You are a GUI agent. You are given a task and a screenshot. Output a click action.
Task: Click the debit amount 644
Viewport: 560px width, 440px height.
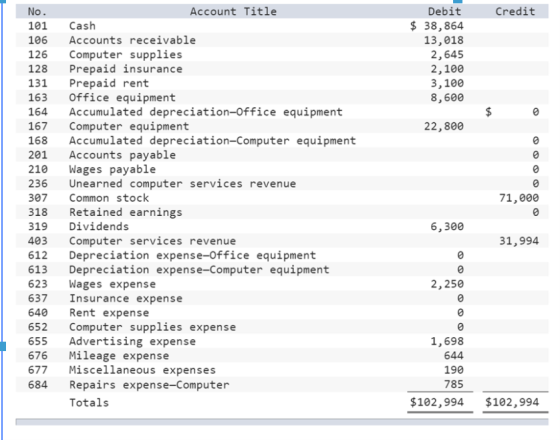pyautogui.click(x=454, y=355)
